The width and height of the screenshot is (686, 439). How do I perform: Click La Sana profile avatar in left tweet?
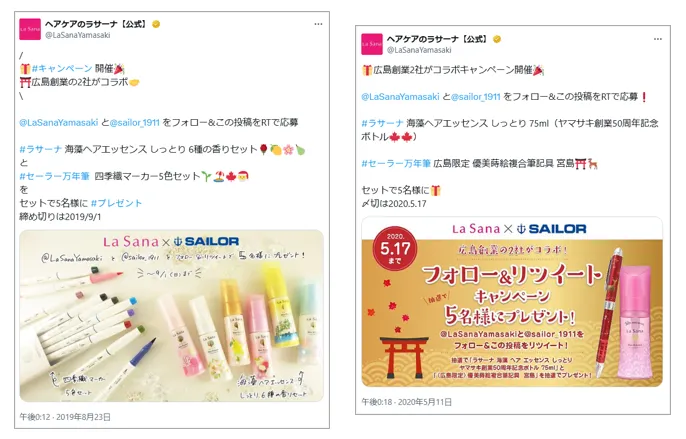(30, 29)
